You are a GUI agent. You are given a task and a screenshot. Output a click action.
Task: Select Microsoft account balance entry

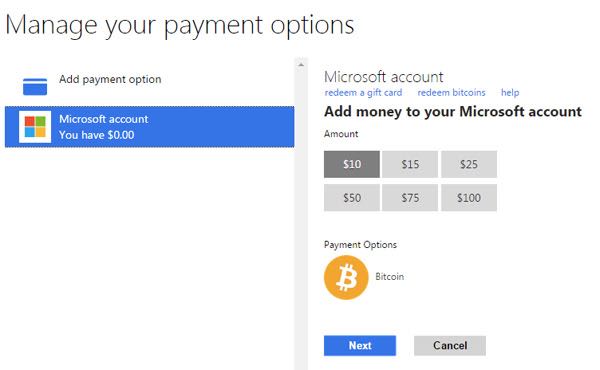point(149,127)
